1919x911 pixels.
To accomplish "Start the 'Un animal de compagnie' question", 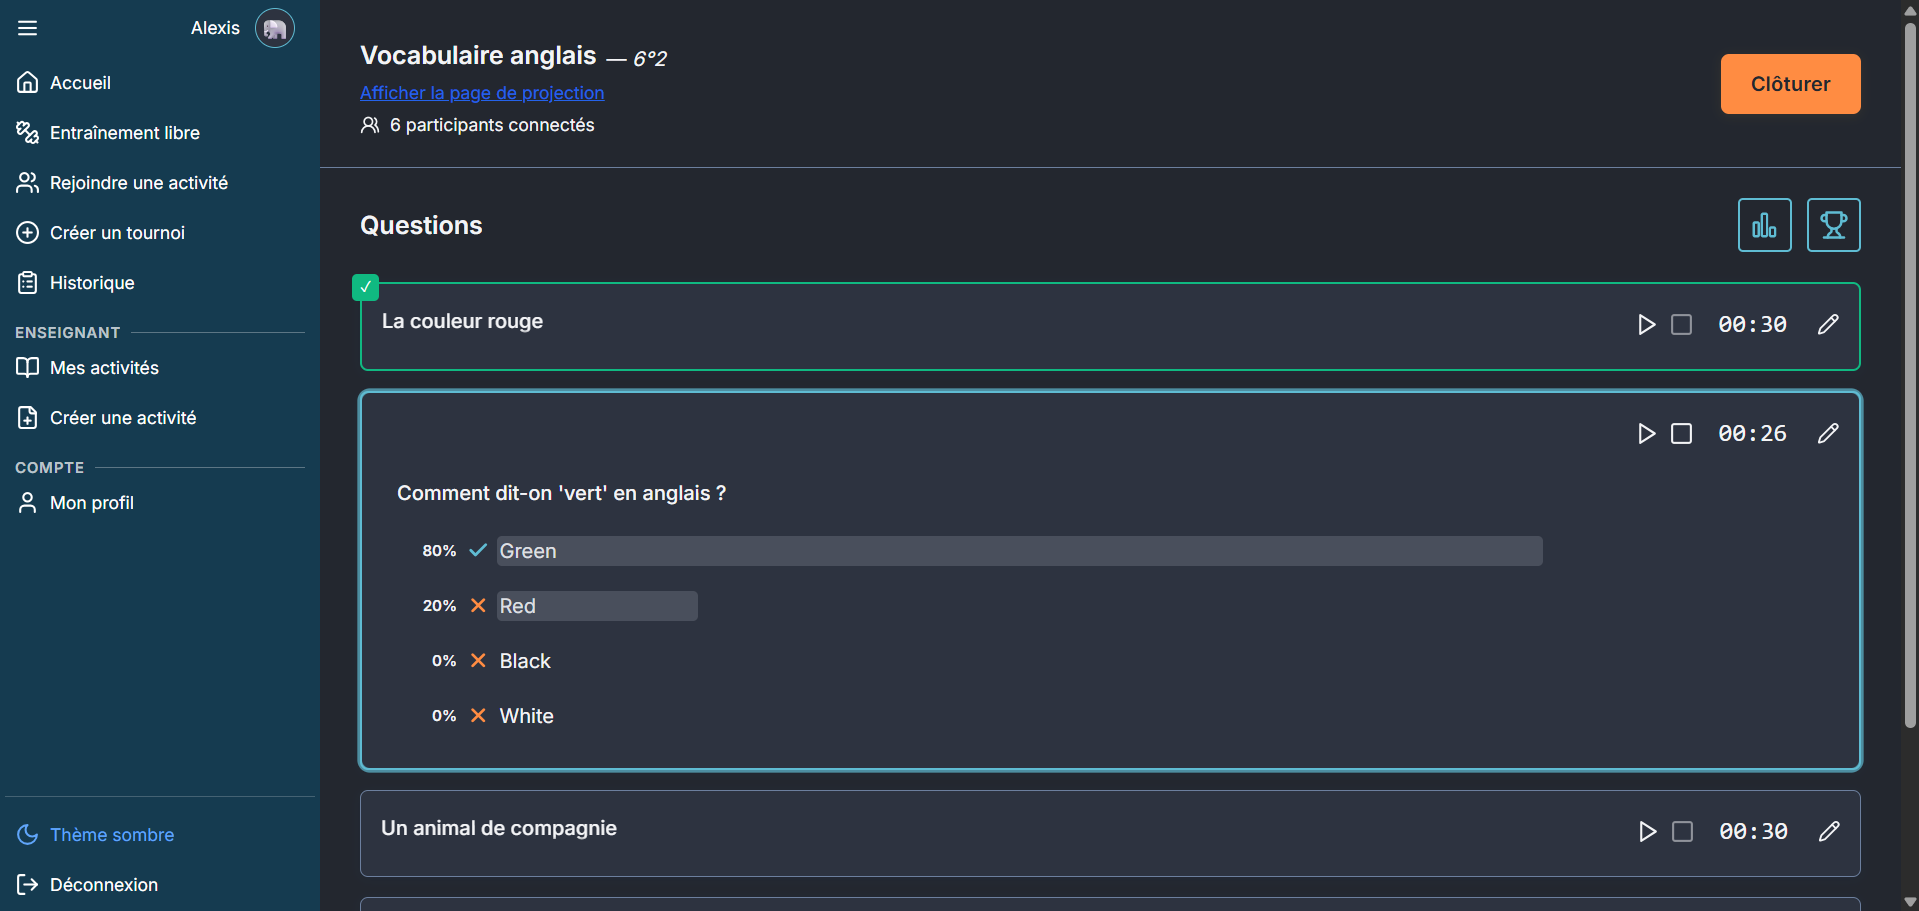I will (x=1647, y=831).
